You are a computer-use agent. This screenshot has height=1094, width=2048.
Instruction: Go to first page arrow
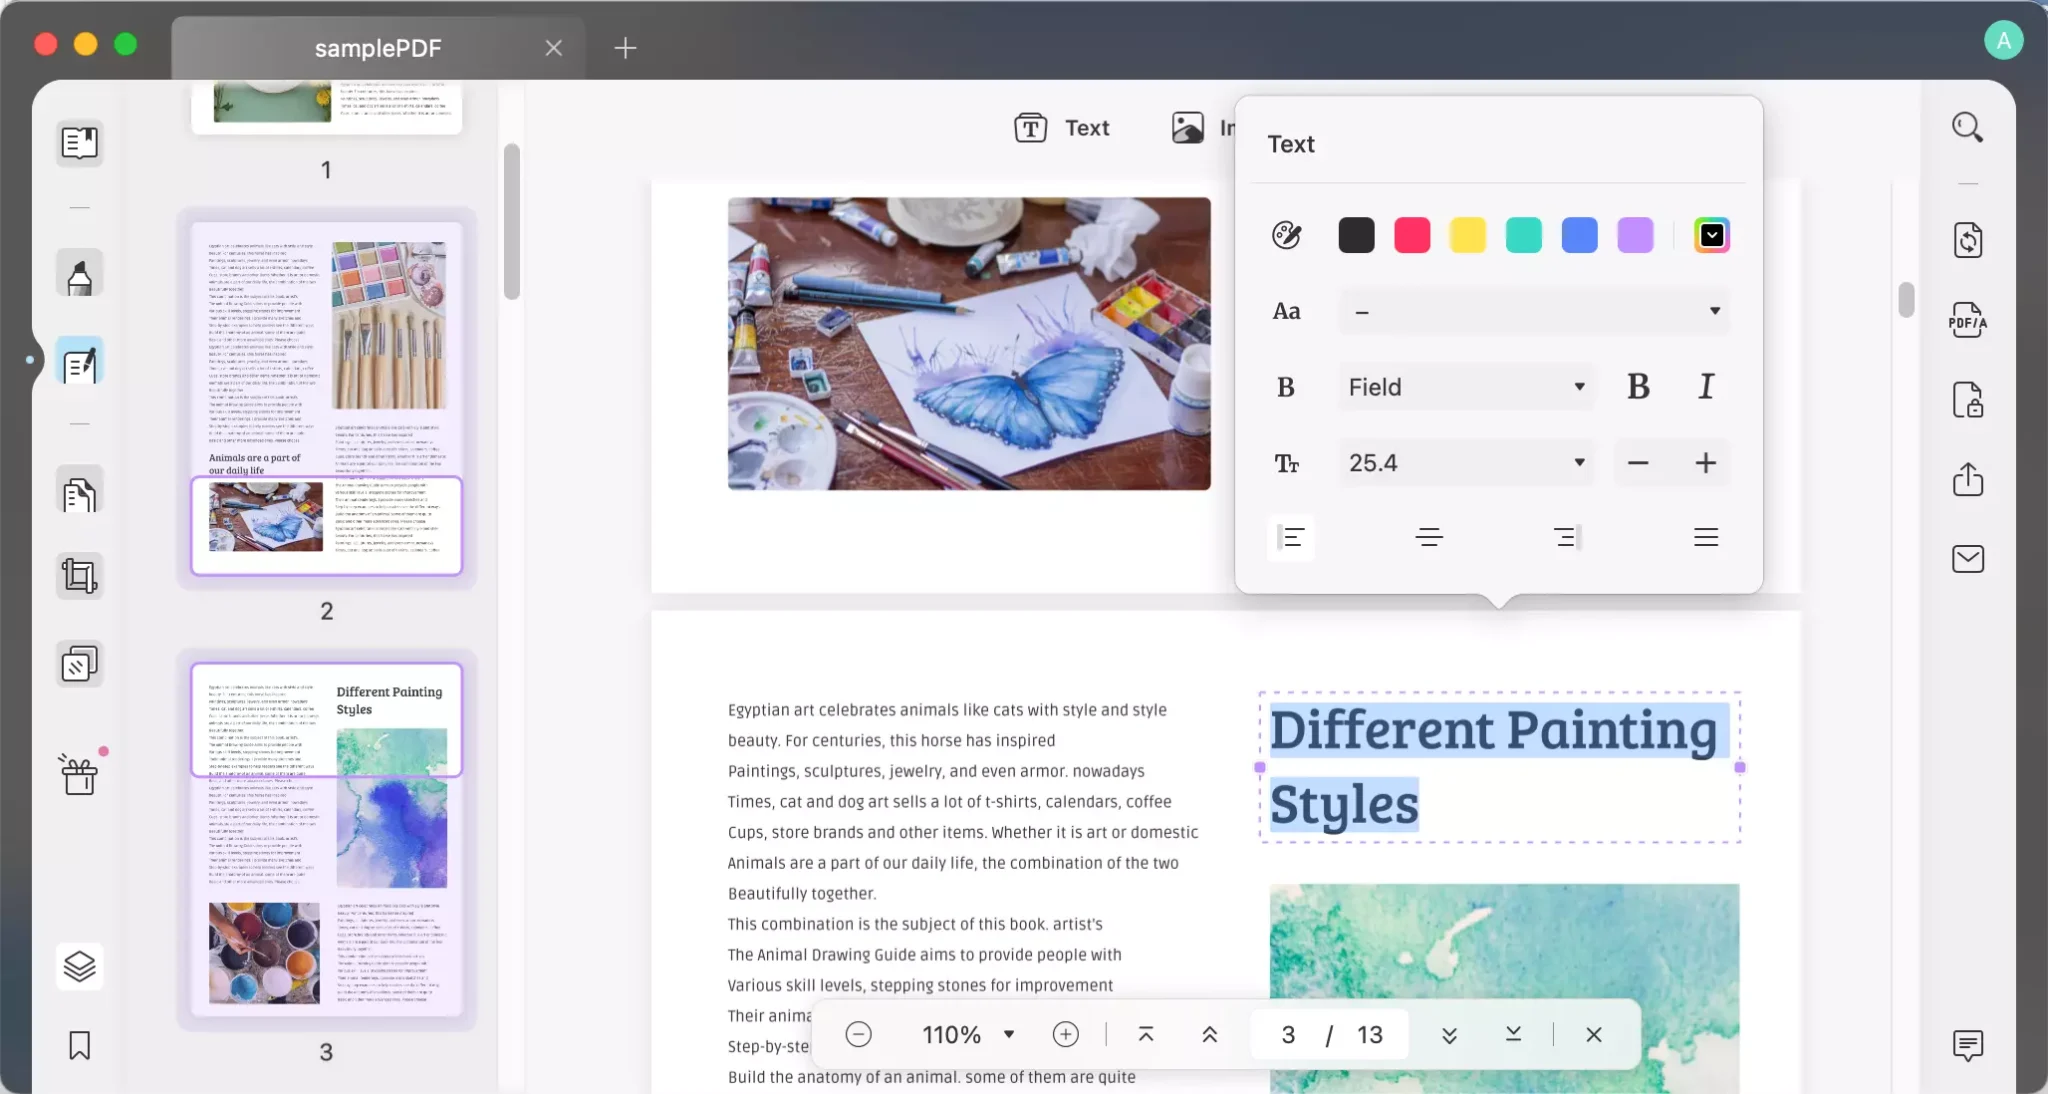point(1146,1034)
